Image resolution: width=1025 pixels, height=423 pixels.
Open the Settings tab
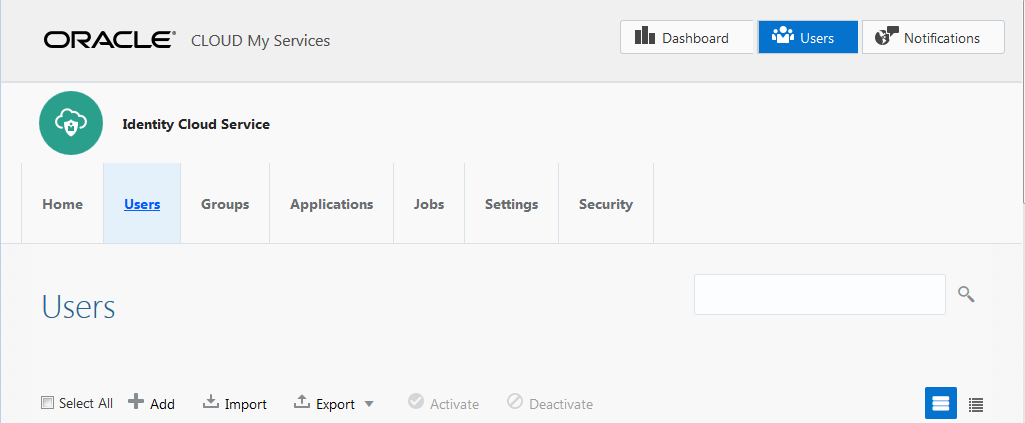point(511,204)
